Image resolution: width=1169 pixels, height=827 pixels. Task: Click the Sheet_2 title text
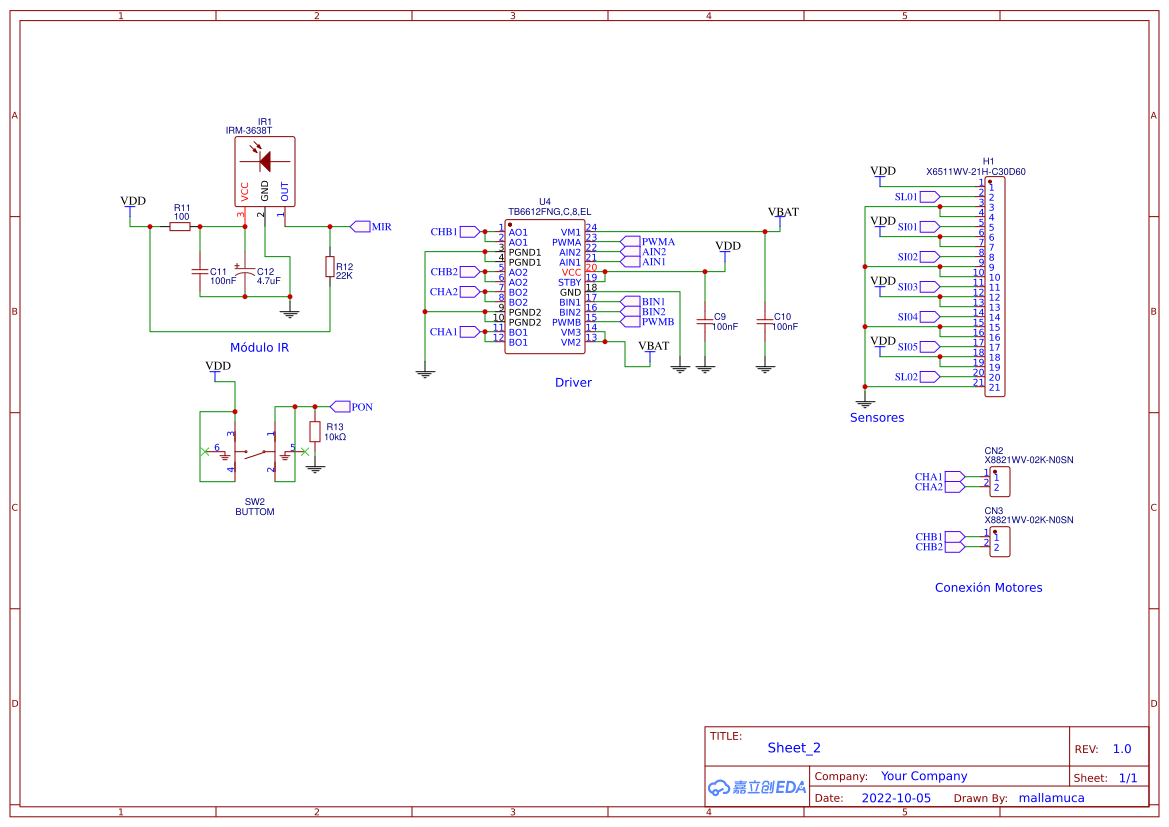(x=793, y=748)
